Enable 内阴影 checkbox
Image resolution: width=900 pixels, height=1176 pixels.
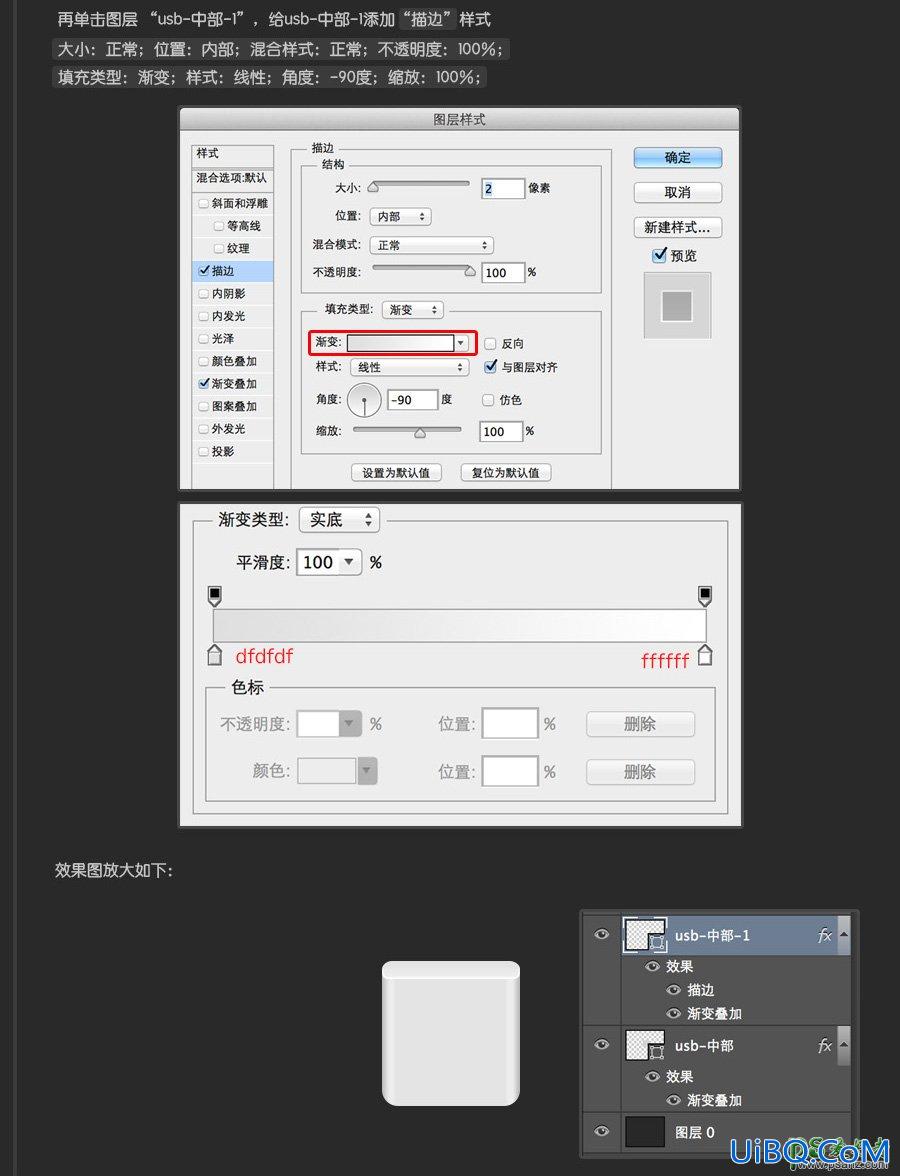203,293
